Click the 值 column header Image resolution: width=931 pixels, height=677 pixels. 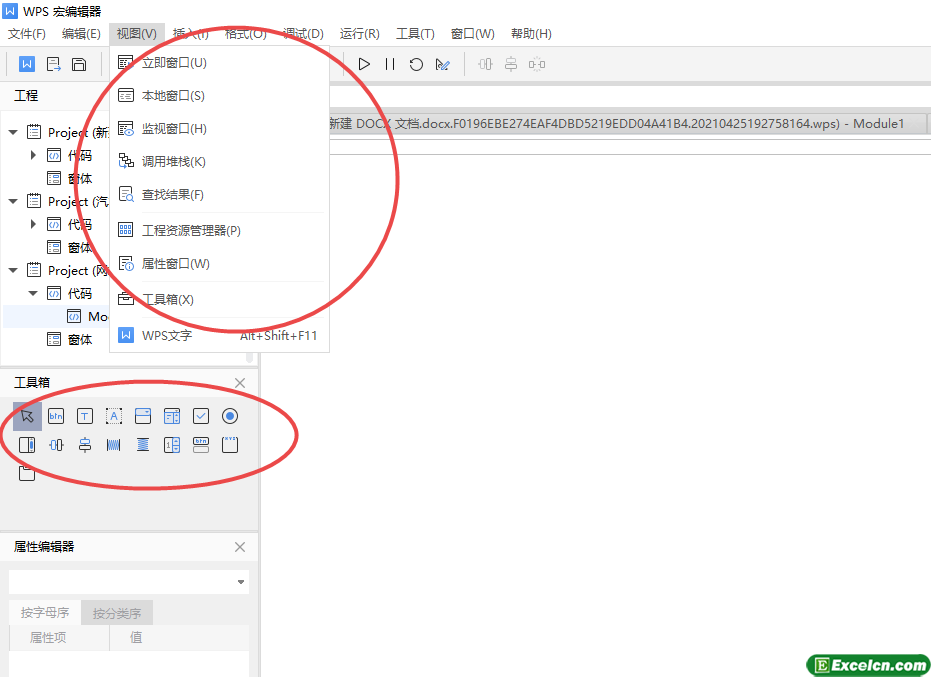coord(179,638)
